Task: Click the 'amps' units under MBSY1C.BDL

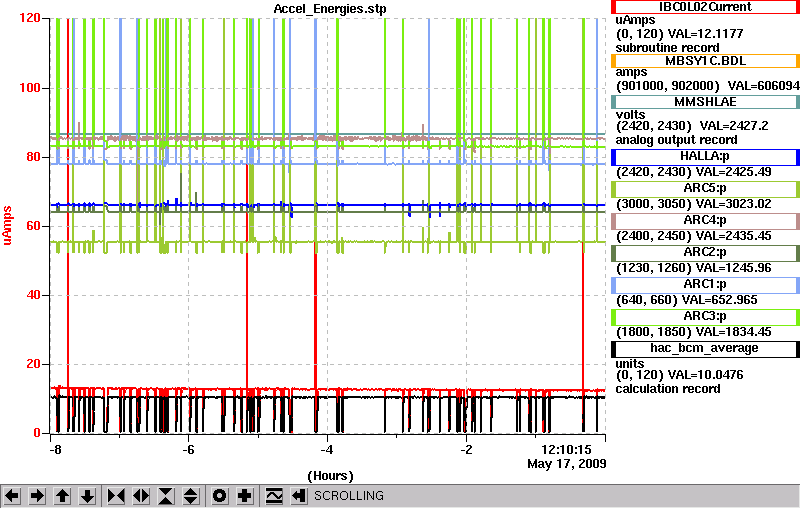Action: pos(631,72)
